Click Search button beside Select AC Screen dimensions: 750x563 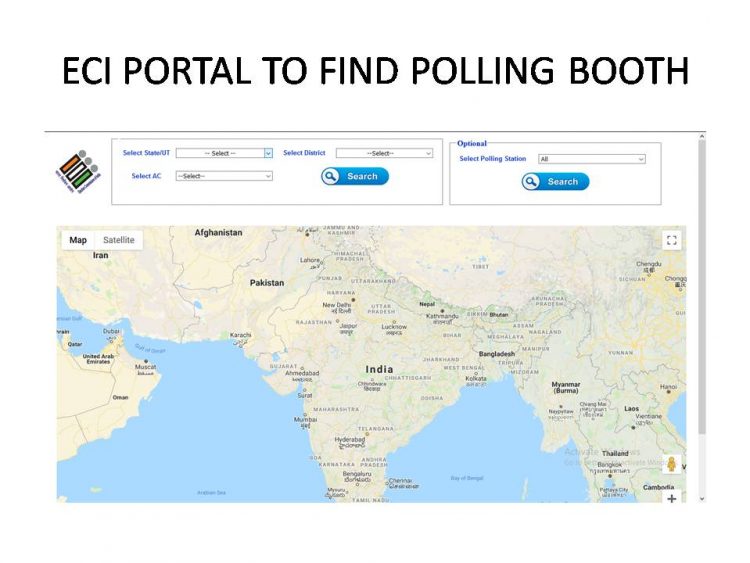(x=355, y=177)
